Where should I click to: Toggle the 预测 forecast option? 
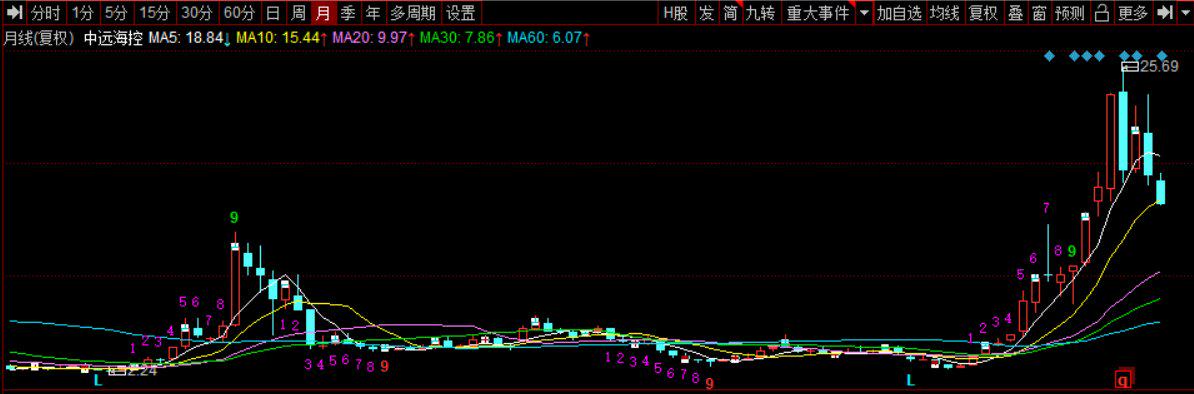[1069, 13]
